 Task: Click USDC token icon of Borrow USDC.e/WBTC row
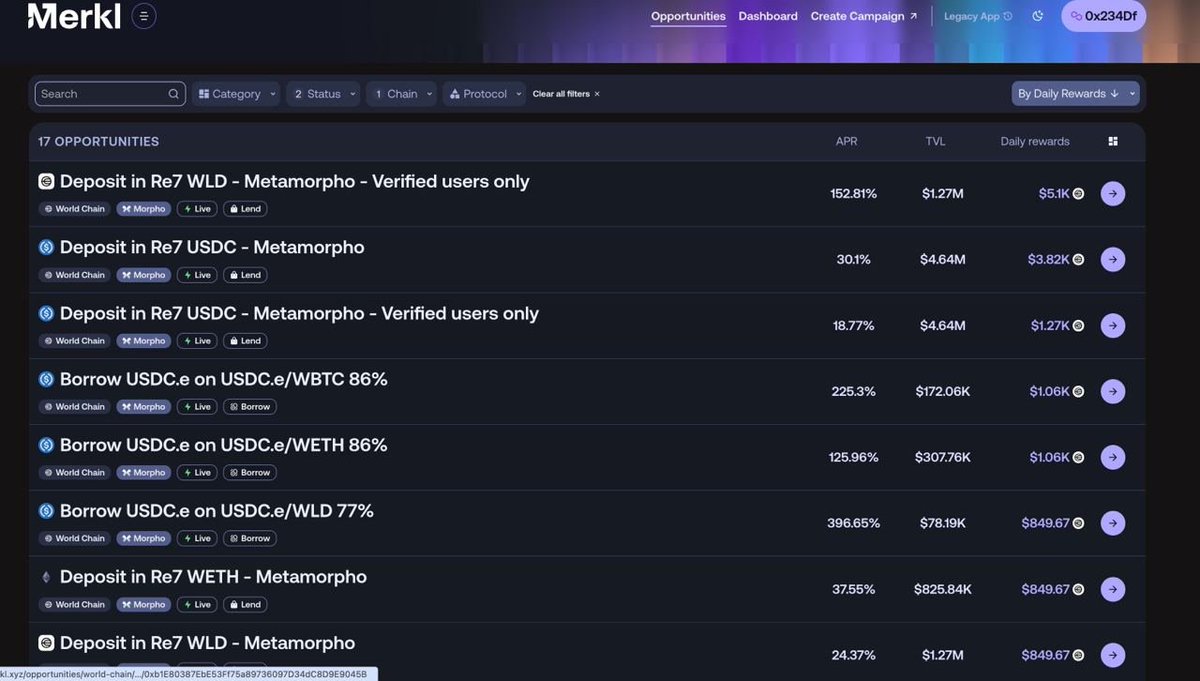(46, 379)
